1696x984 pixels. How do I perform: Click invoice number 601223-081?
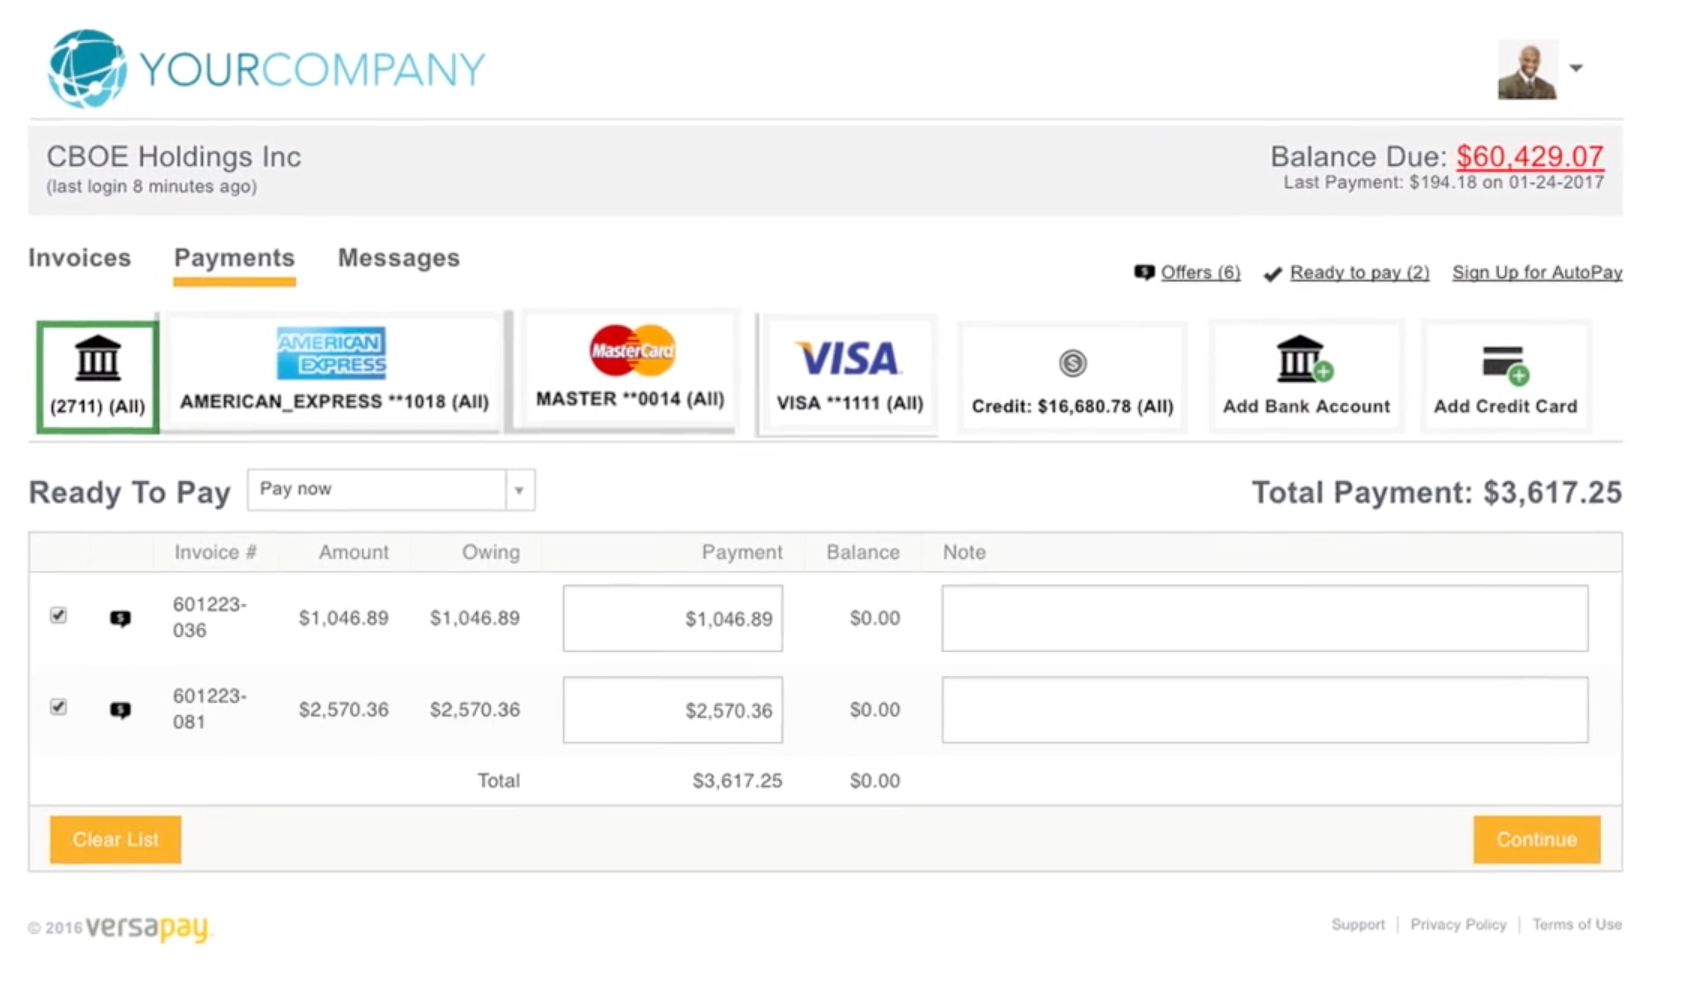(x=209, y=709)
